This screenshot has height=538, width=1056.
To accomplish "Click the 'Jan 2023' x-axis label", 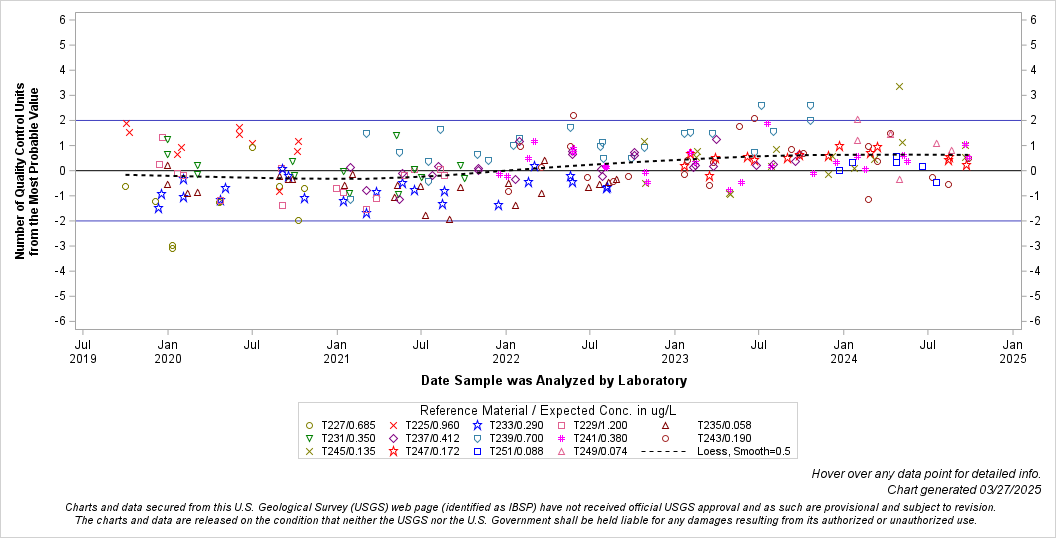I will pyautogui.click(x=675, y=352).
